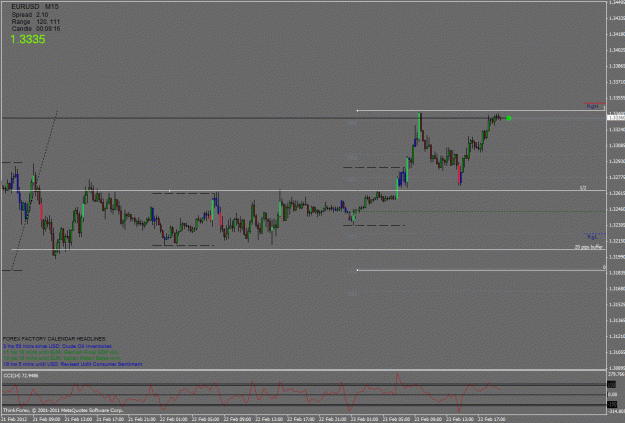Click the 23 Feb 17:00 time axis label
This screenshot has height=423, width=625.
pos(491,419)
